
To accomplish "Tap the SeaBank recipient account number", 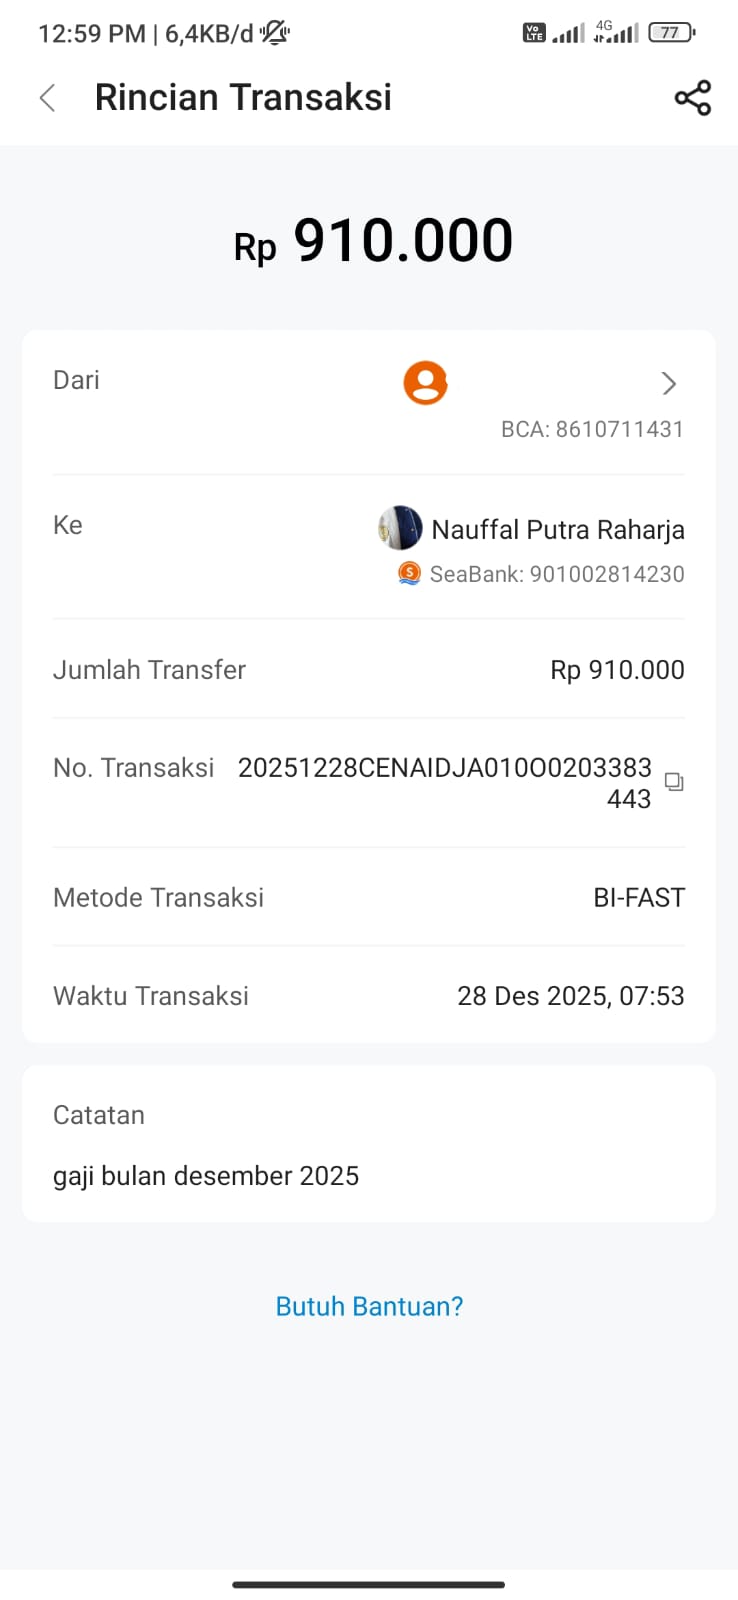I will coord(557,574).
